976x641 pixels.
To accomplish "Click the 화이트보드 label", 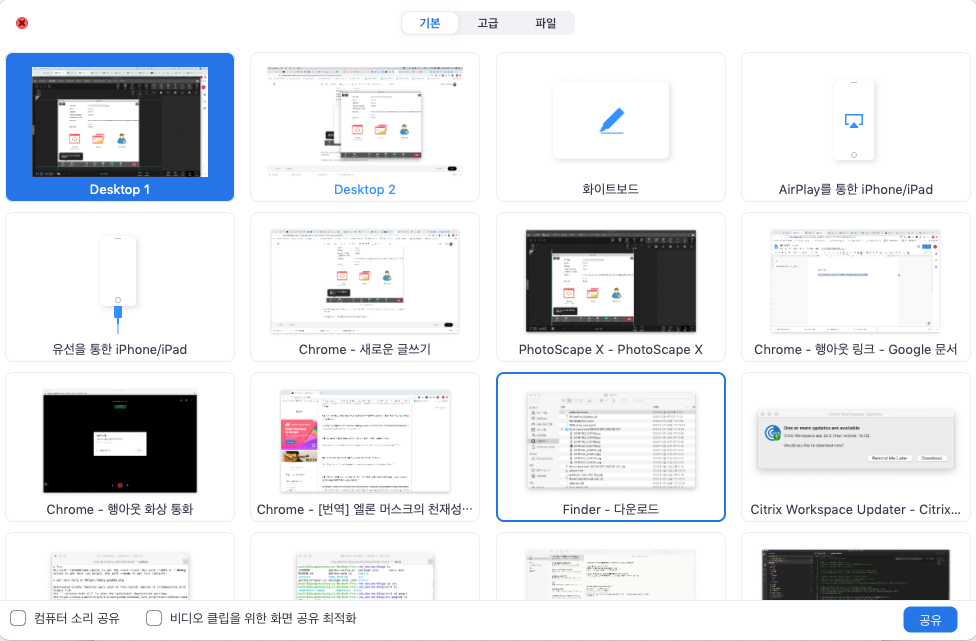I will pyautogui.click(x=611, y=189).
